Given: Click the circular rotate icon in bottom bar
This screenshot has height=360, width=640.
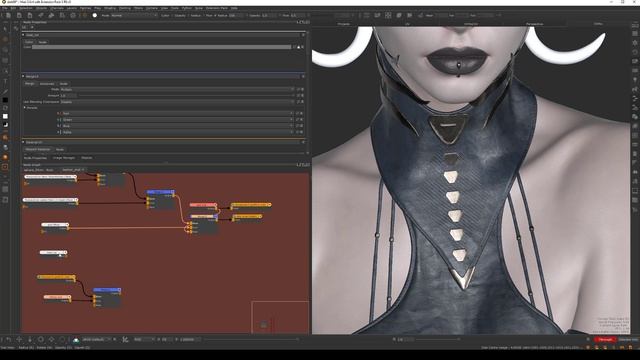Looking at the screenshot, I should [x=41, y=340].
